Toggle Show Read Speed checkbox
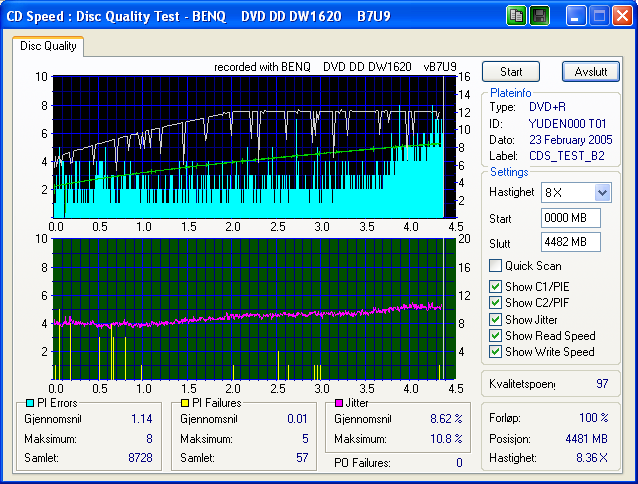The width and height of the screenshot is (638, 484). tap(495, 336)
